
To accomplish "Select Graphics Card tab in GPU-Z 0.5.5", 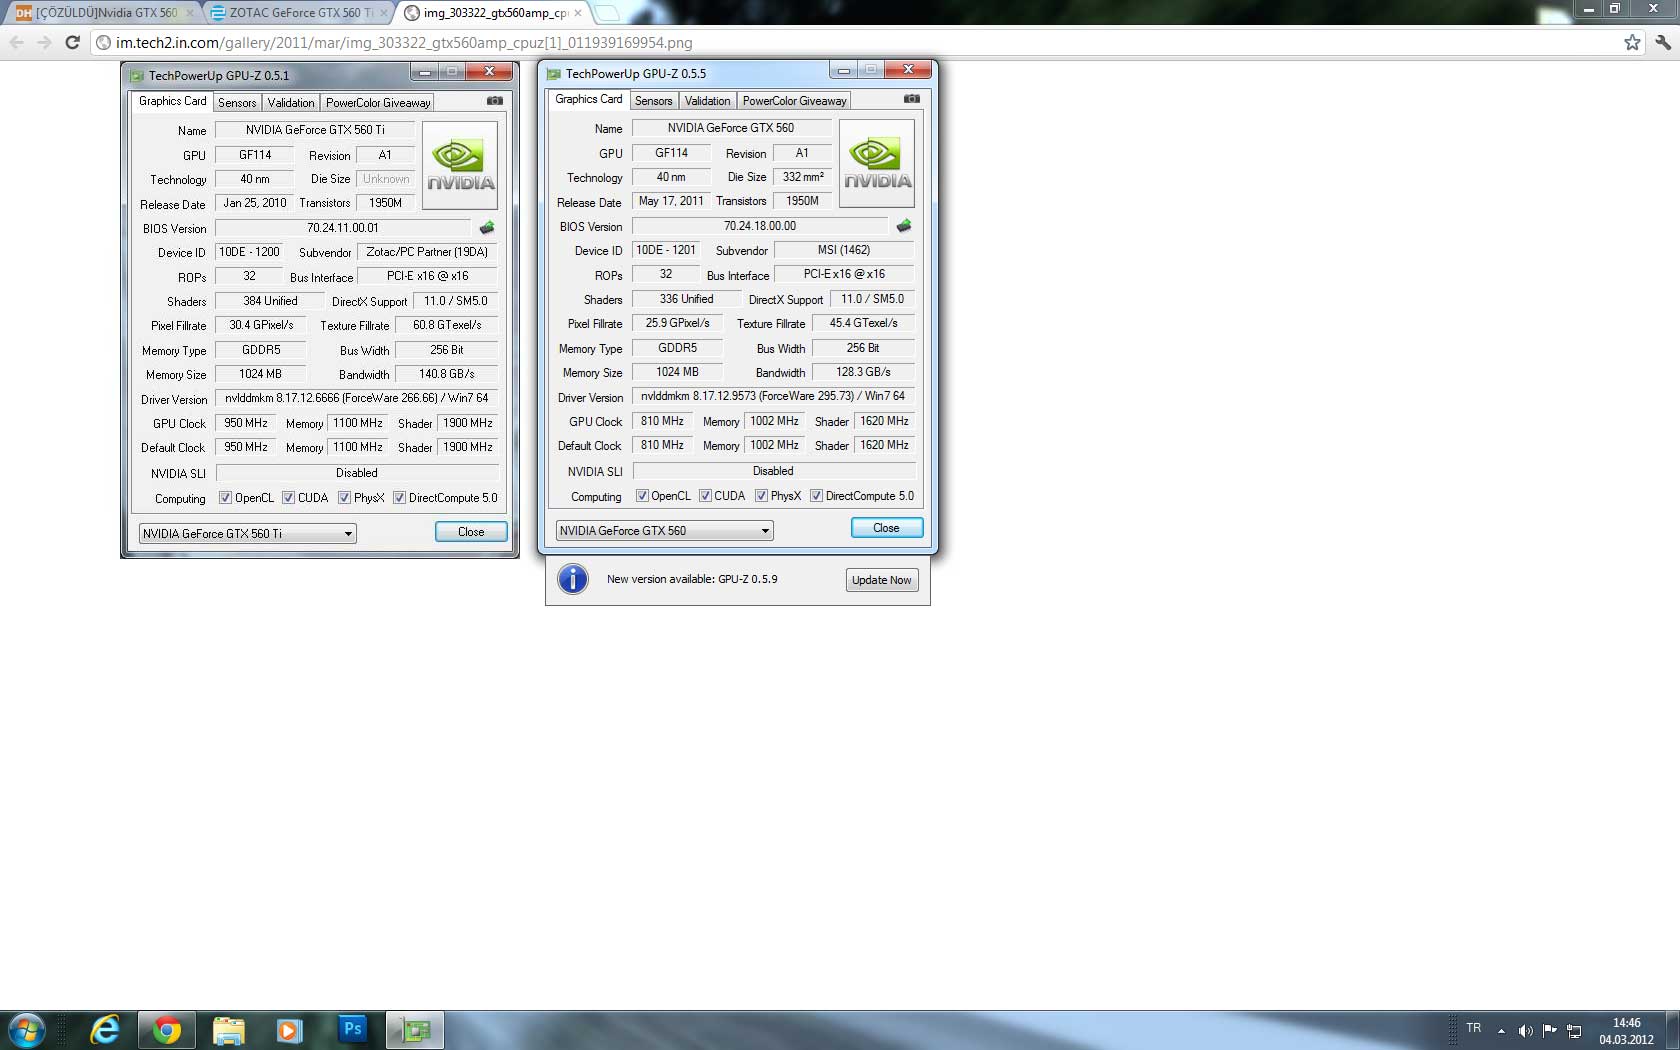I will 589,99.
